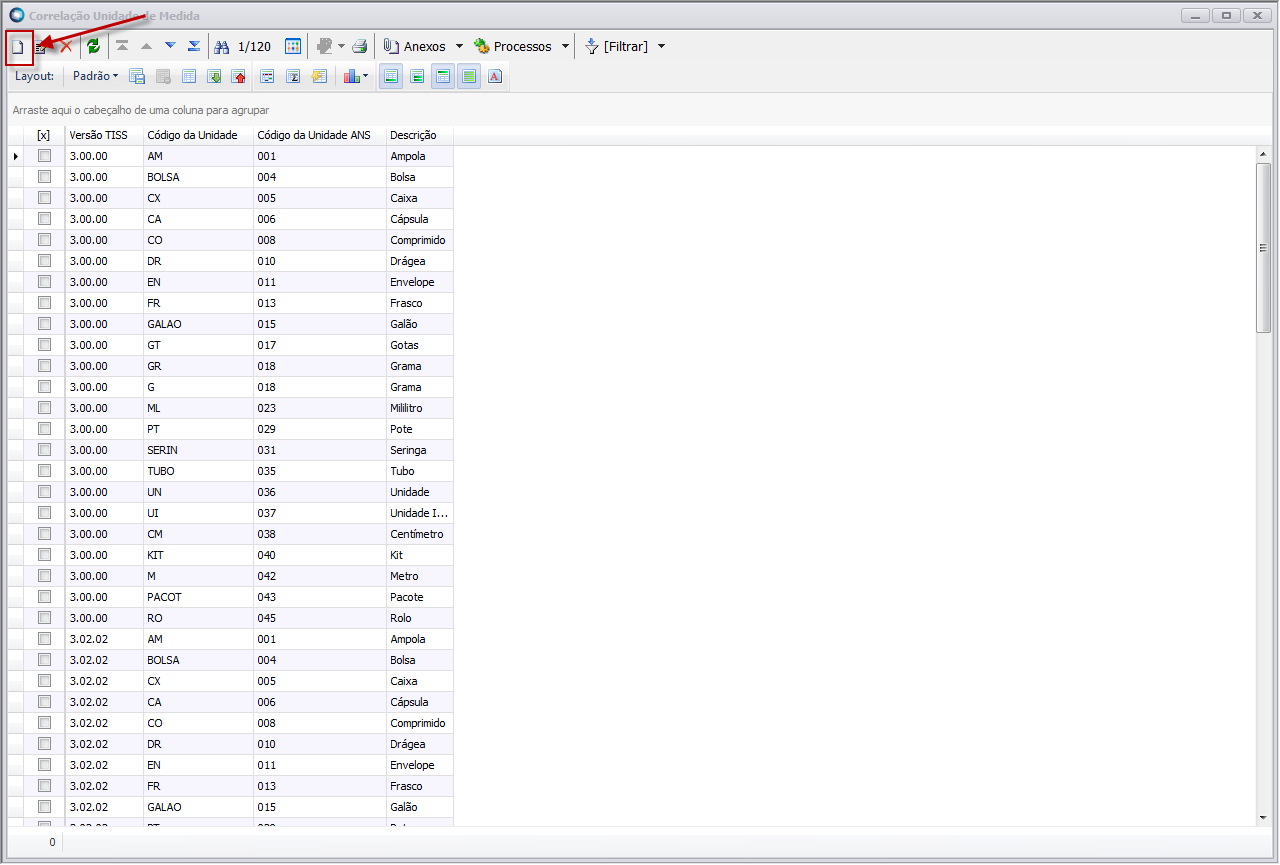This screenshot has height=865, width=1280.
Task: Toggle the solid green grid view button
Action: 469,76
